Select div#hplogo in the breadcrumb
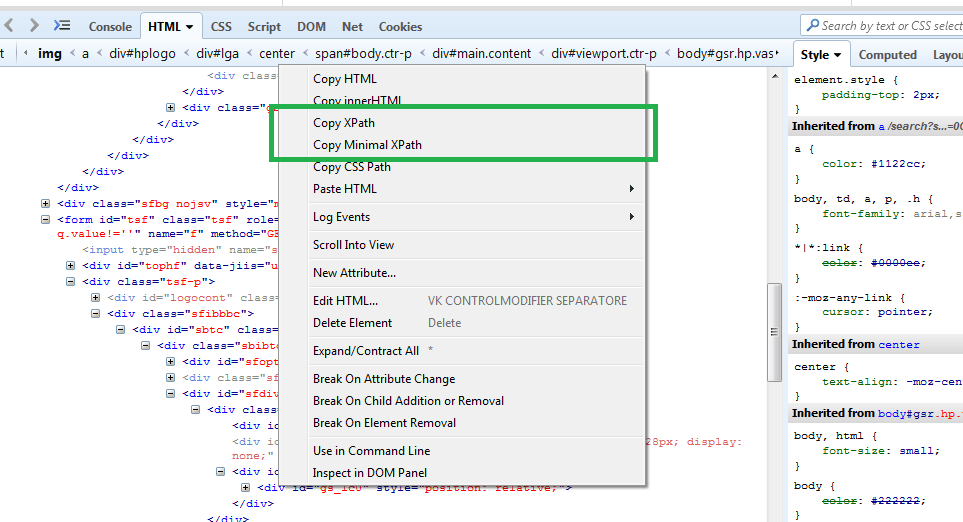 click(x=142, y=53)
